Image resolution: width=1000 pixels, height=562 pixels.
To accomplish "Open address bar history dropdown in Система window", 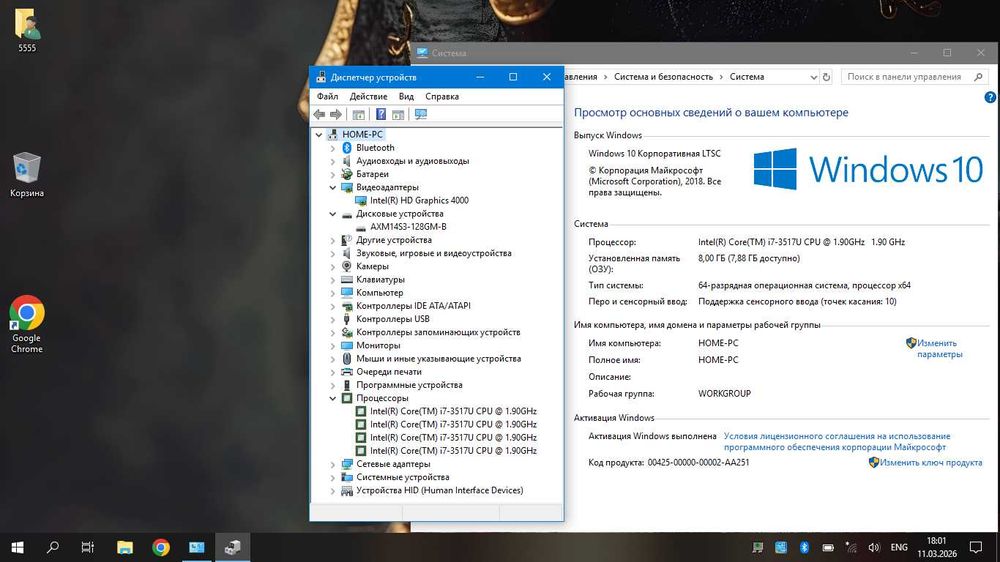I will click(813, 77).
